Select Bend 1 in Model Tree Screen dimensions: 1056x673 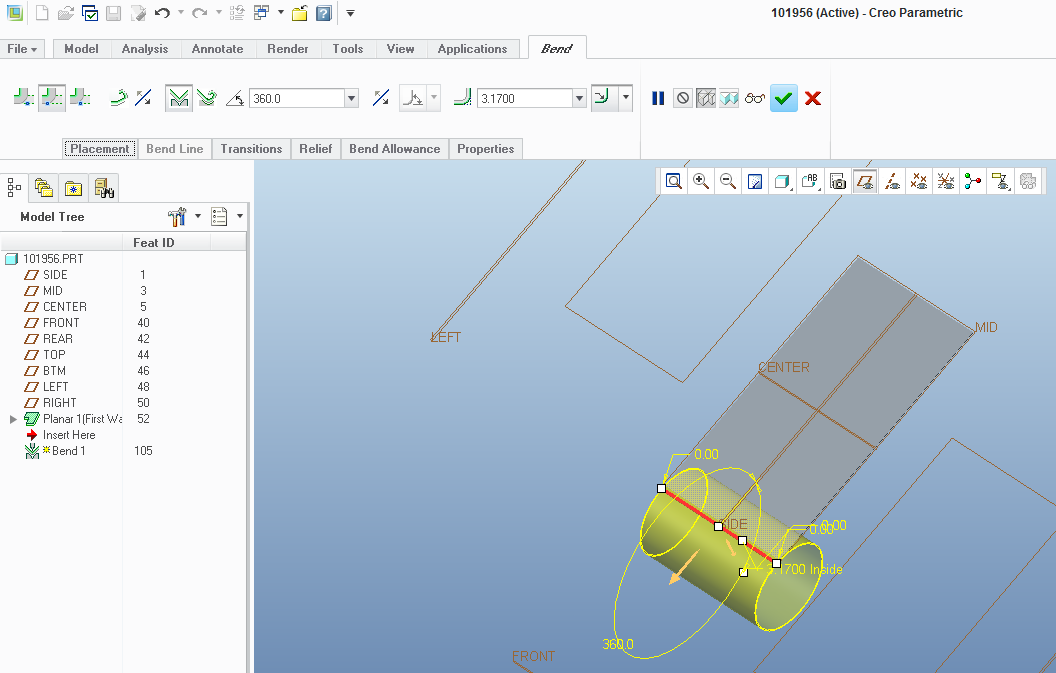point(68,451)
